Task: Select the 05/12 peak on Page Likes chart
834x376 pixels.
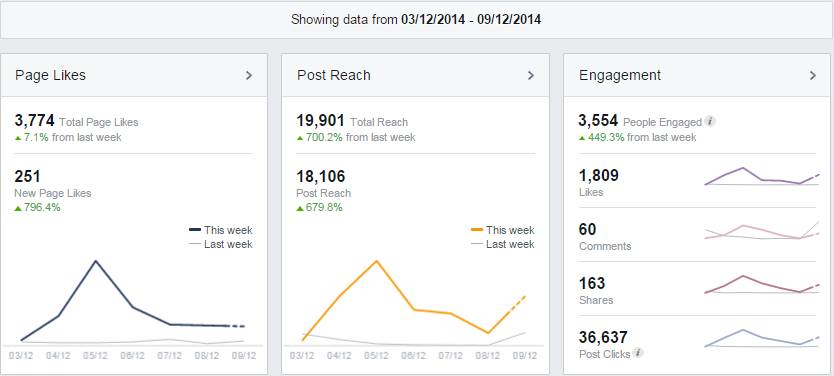Action: (x=95, y=262)
